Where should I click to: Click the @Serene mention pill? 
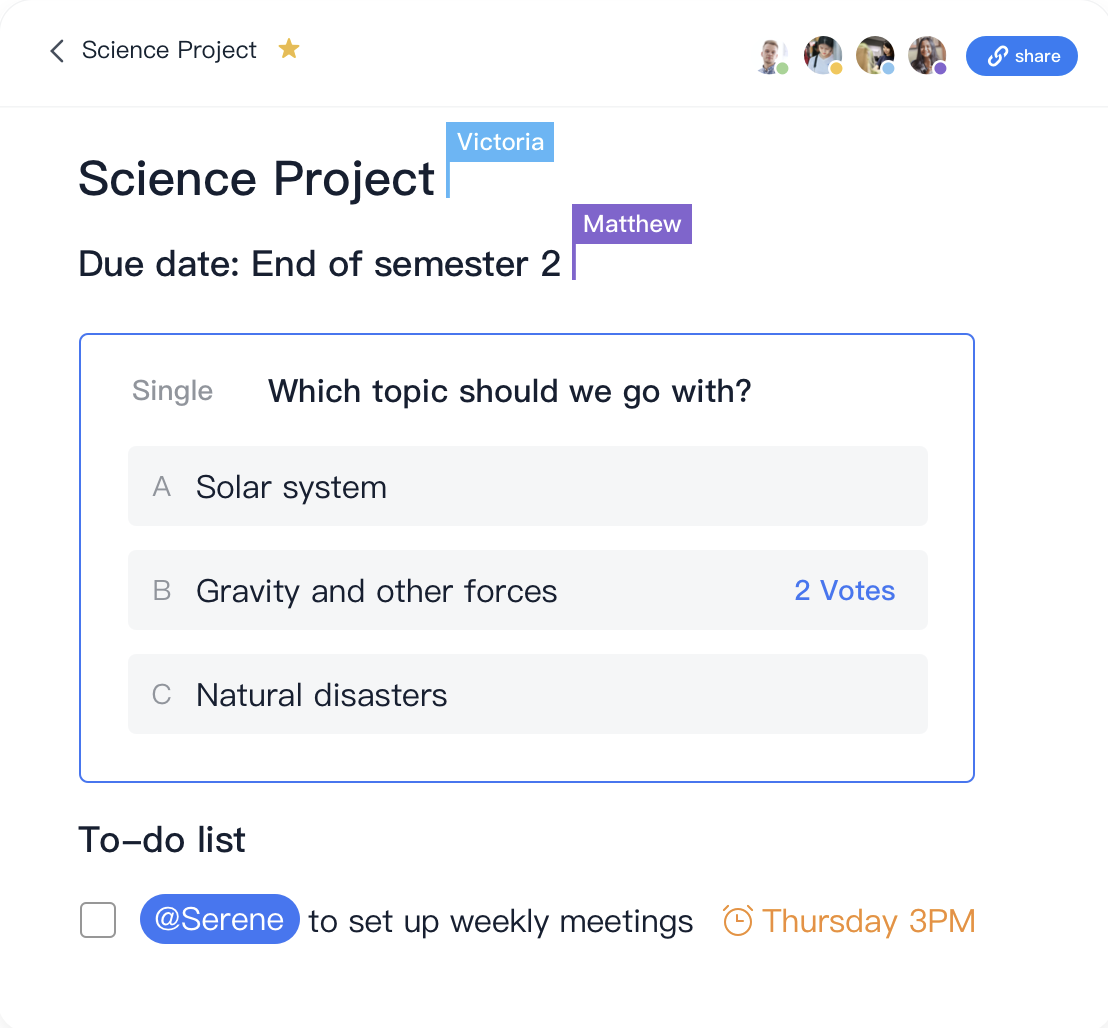[219, 920]
